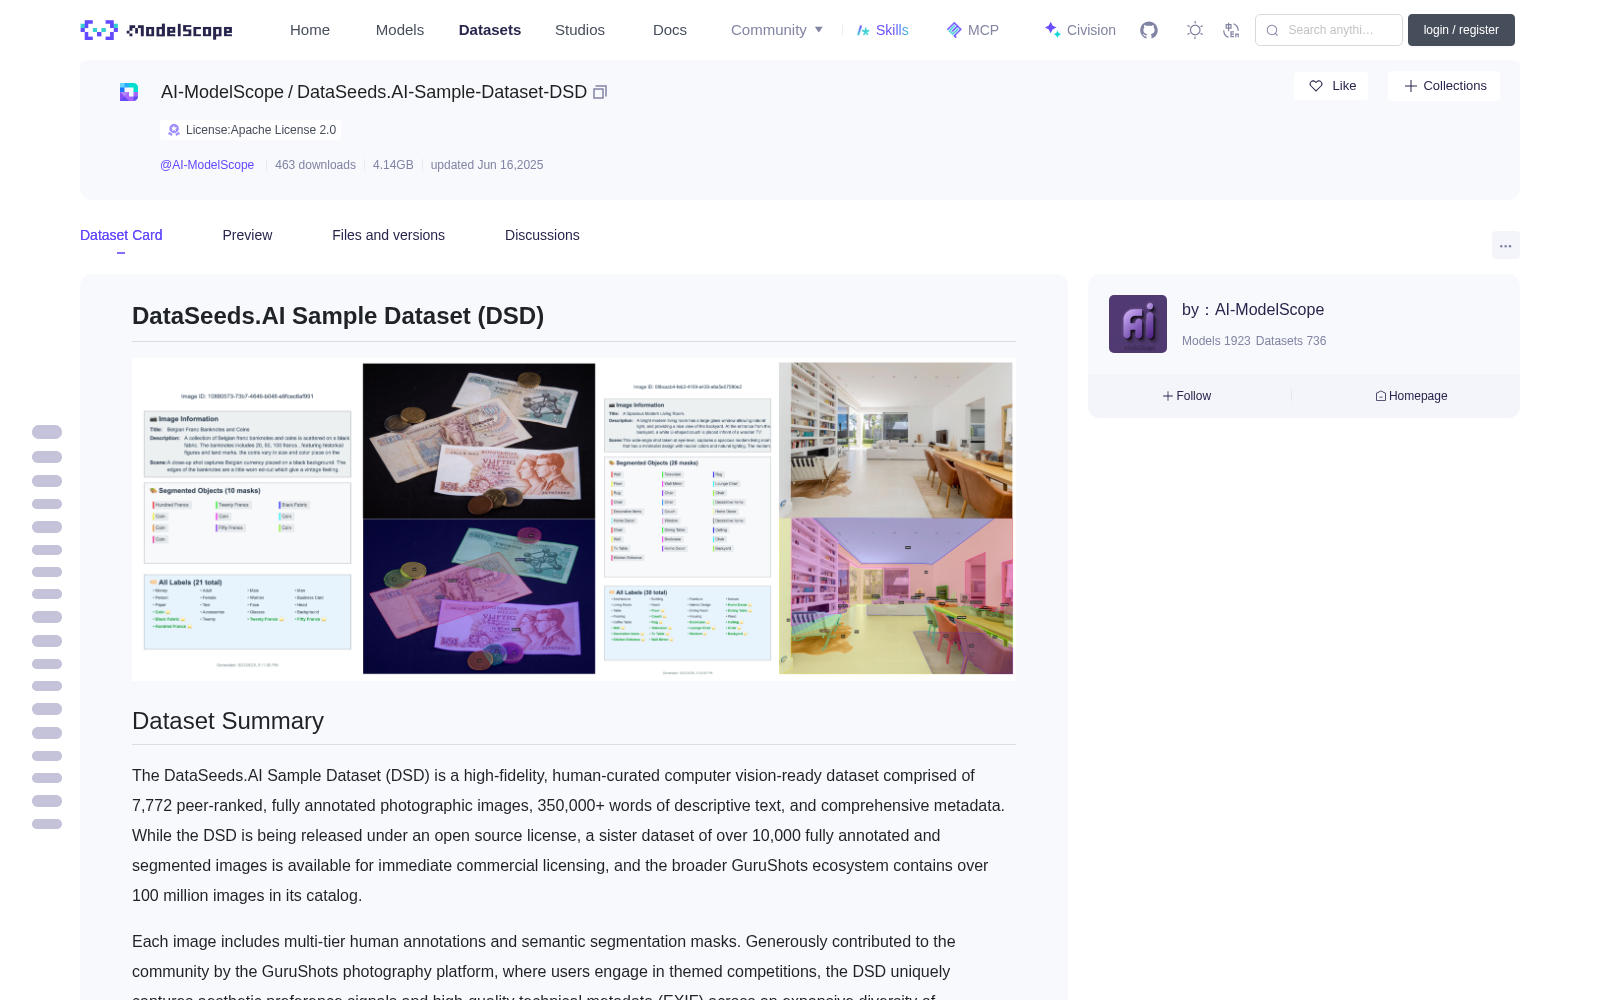The image size is (1600, 1000).
Task: Open the three-dots more options menu
Action: point(1505,245)
